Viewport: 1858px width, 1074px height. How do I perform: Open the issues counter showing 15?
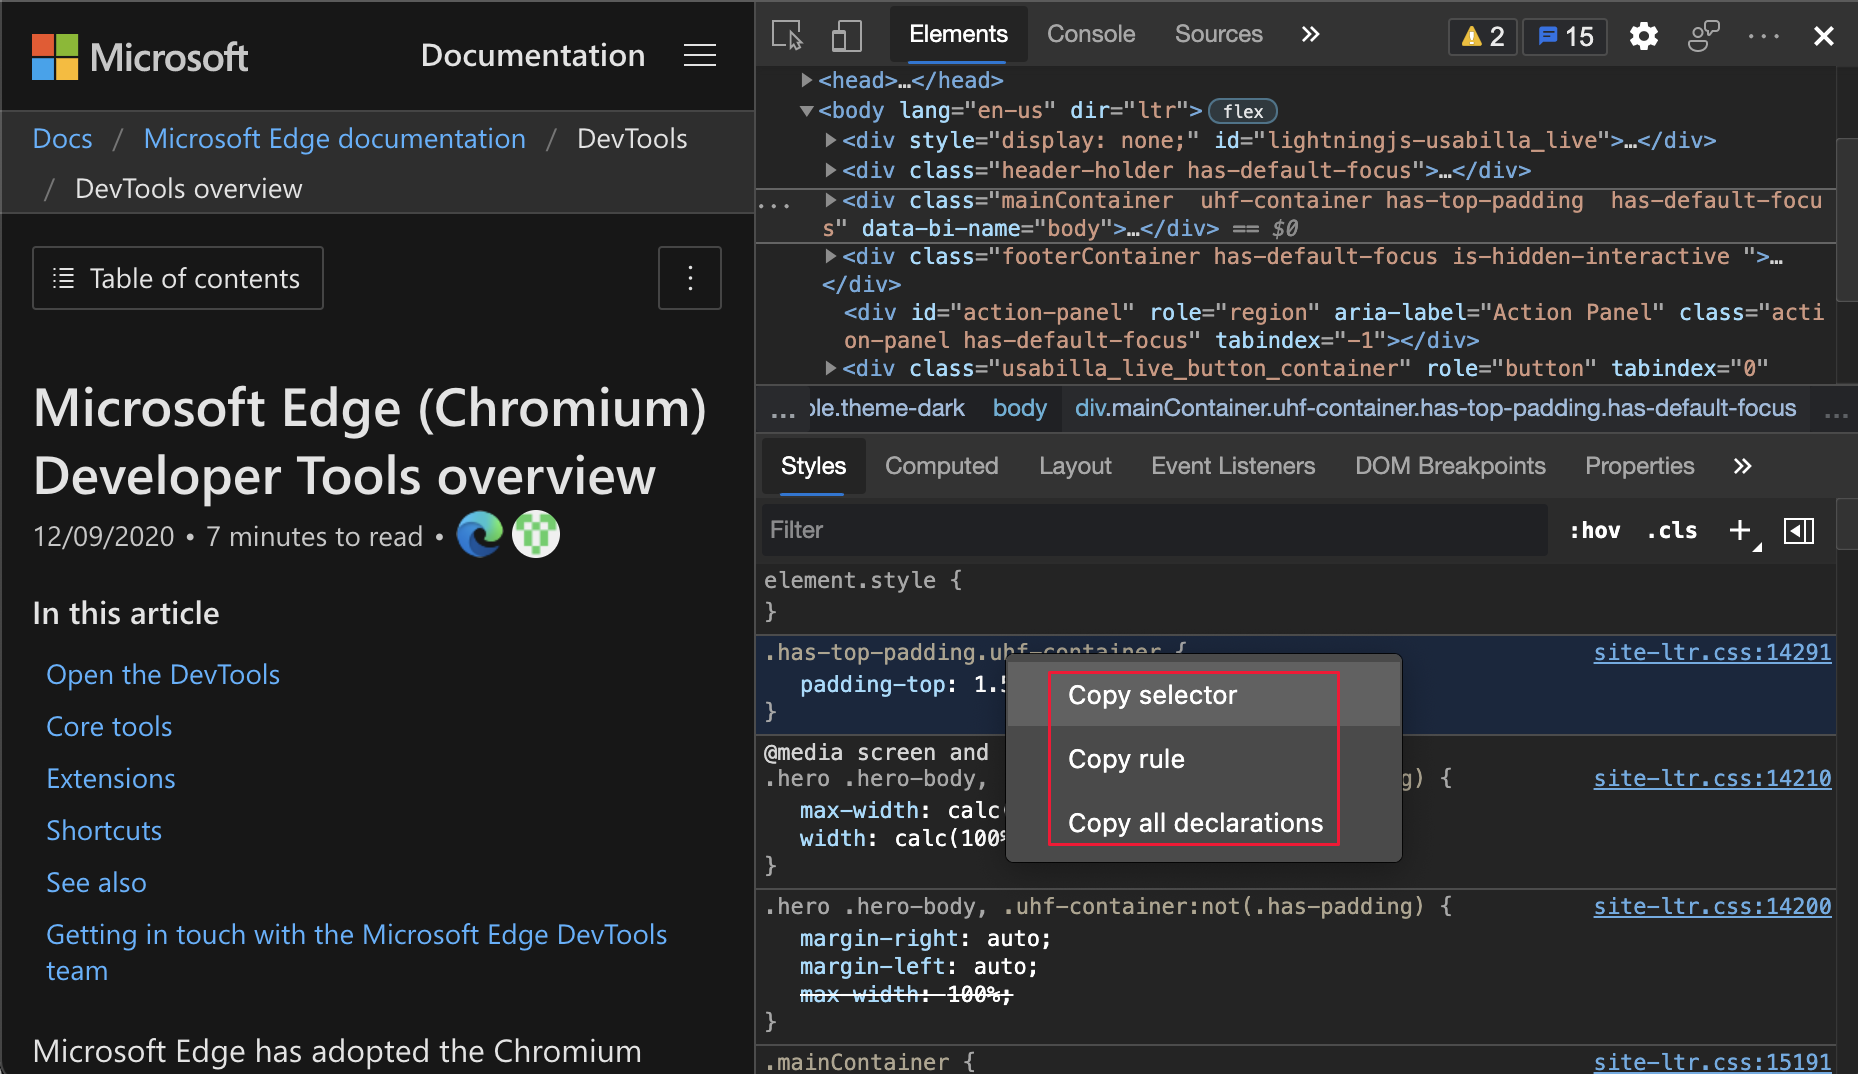click(x=1564, y=36)
